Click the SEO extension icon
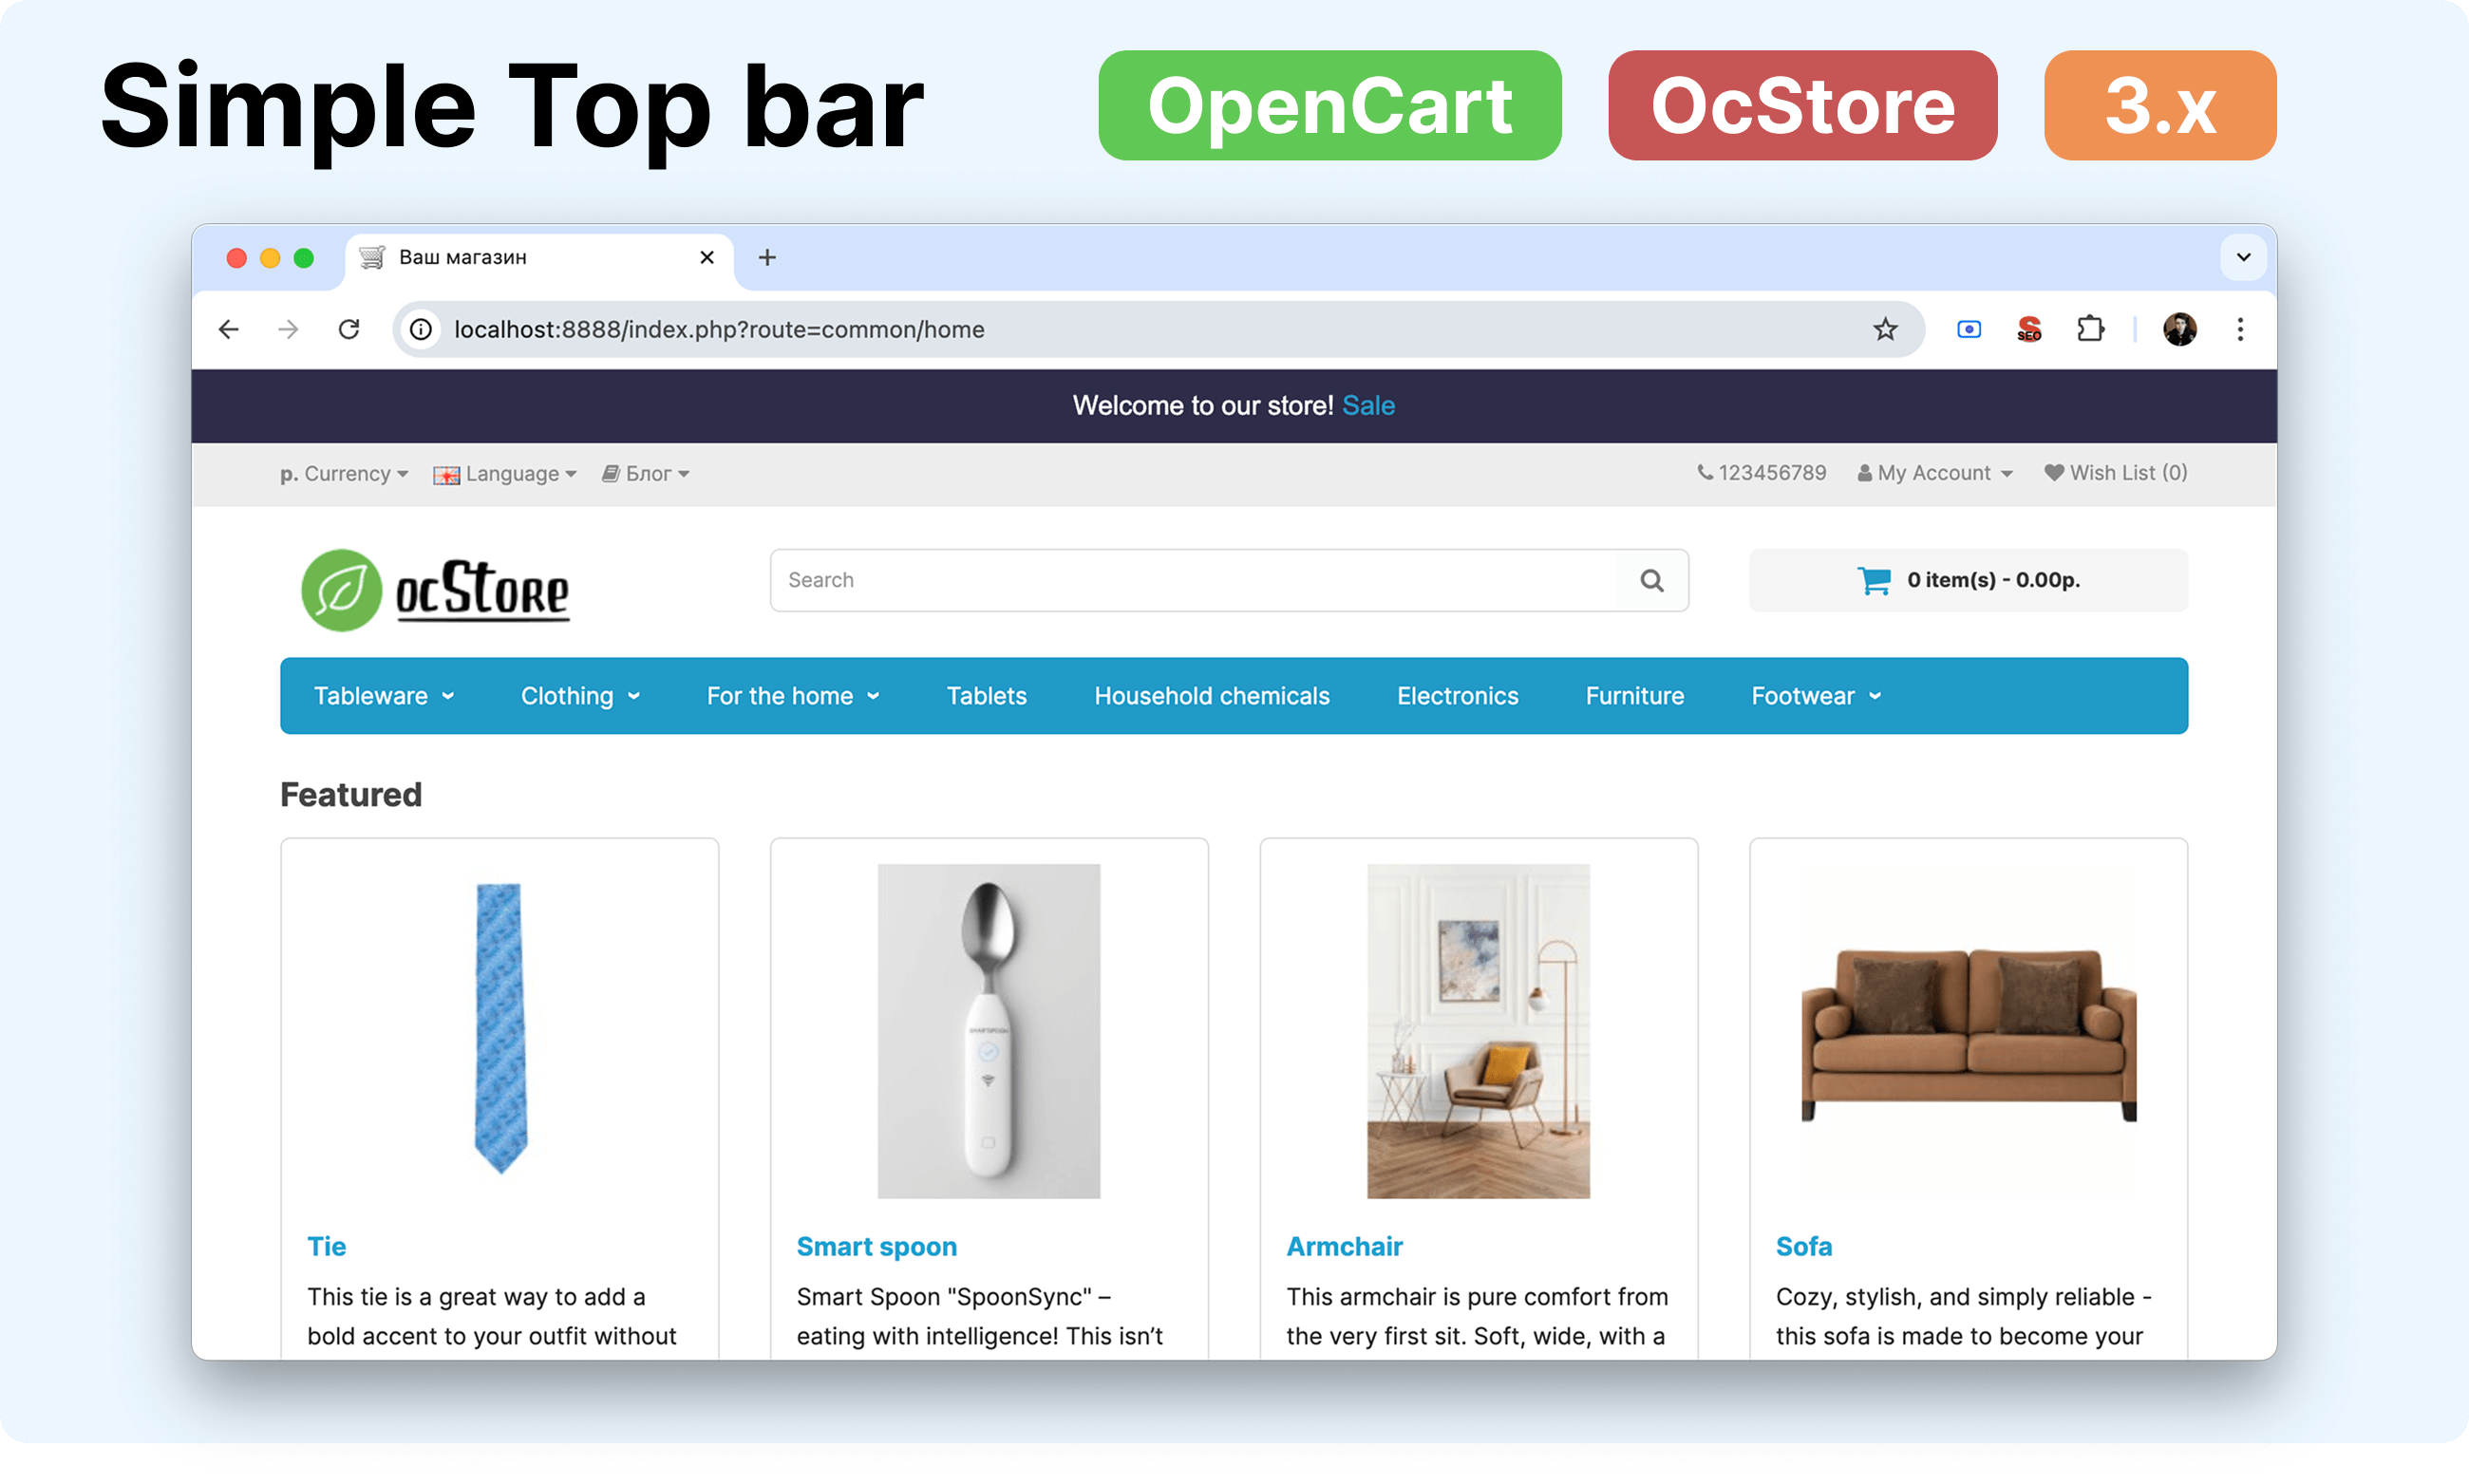Viewport: 2469px width, 1484px height. (2029, 329)
